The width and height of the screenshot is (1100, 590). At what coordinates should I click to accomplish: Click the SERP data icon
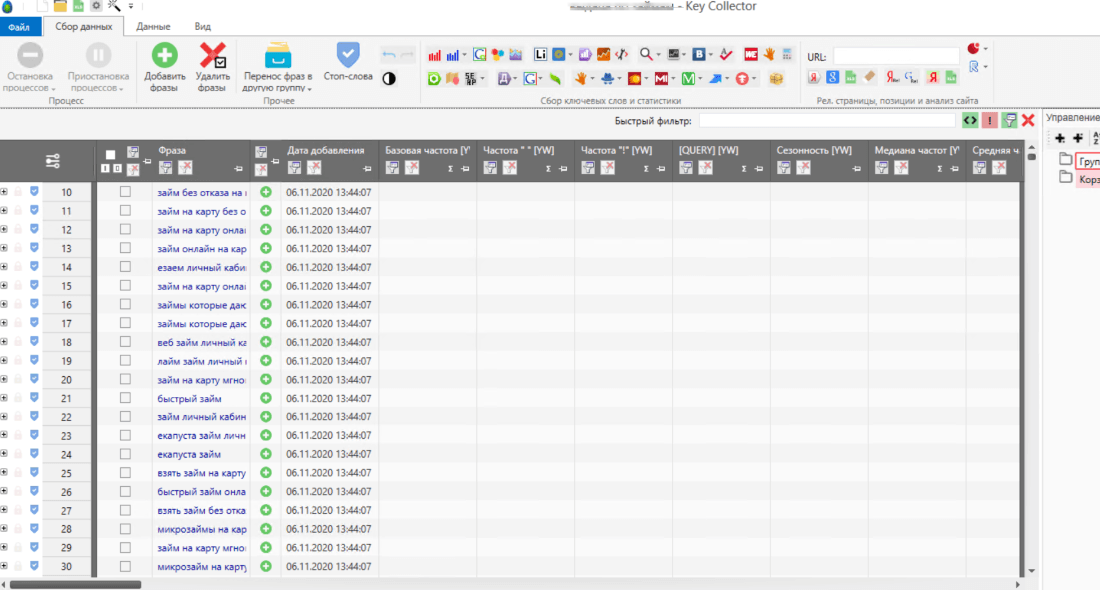(470, 79)
